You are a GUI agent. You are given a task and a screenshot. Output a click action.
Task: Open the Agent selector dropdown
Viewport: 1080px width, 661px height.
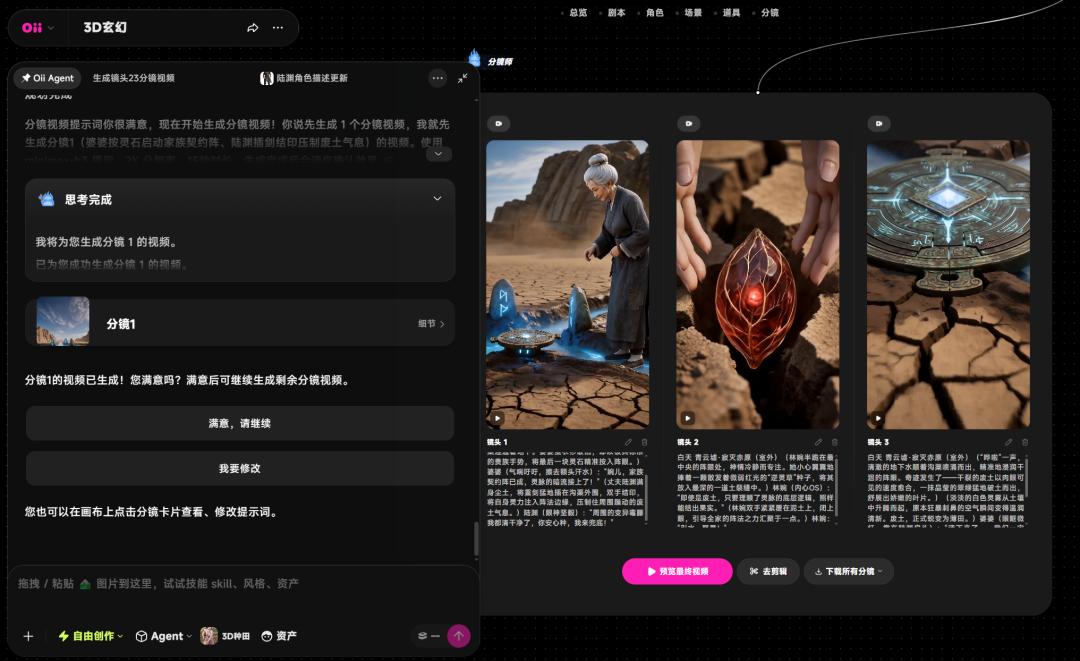click(163, 636)
